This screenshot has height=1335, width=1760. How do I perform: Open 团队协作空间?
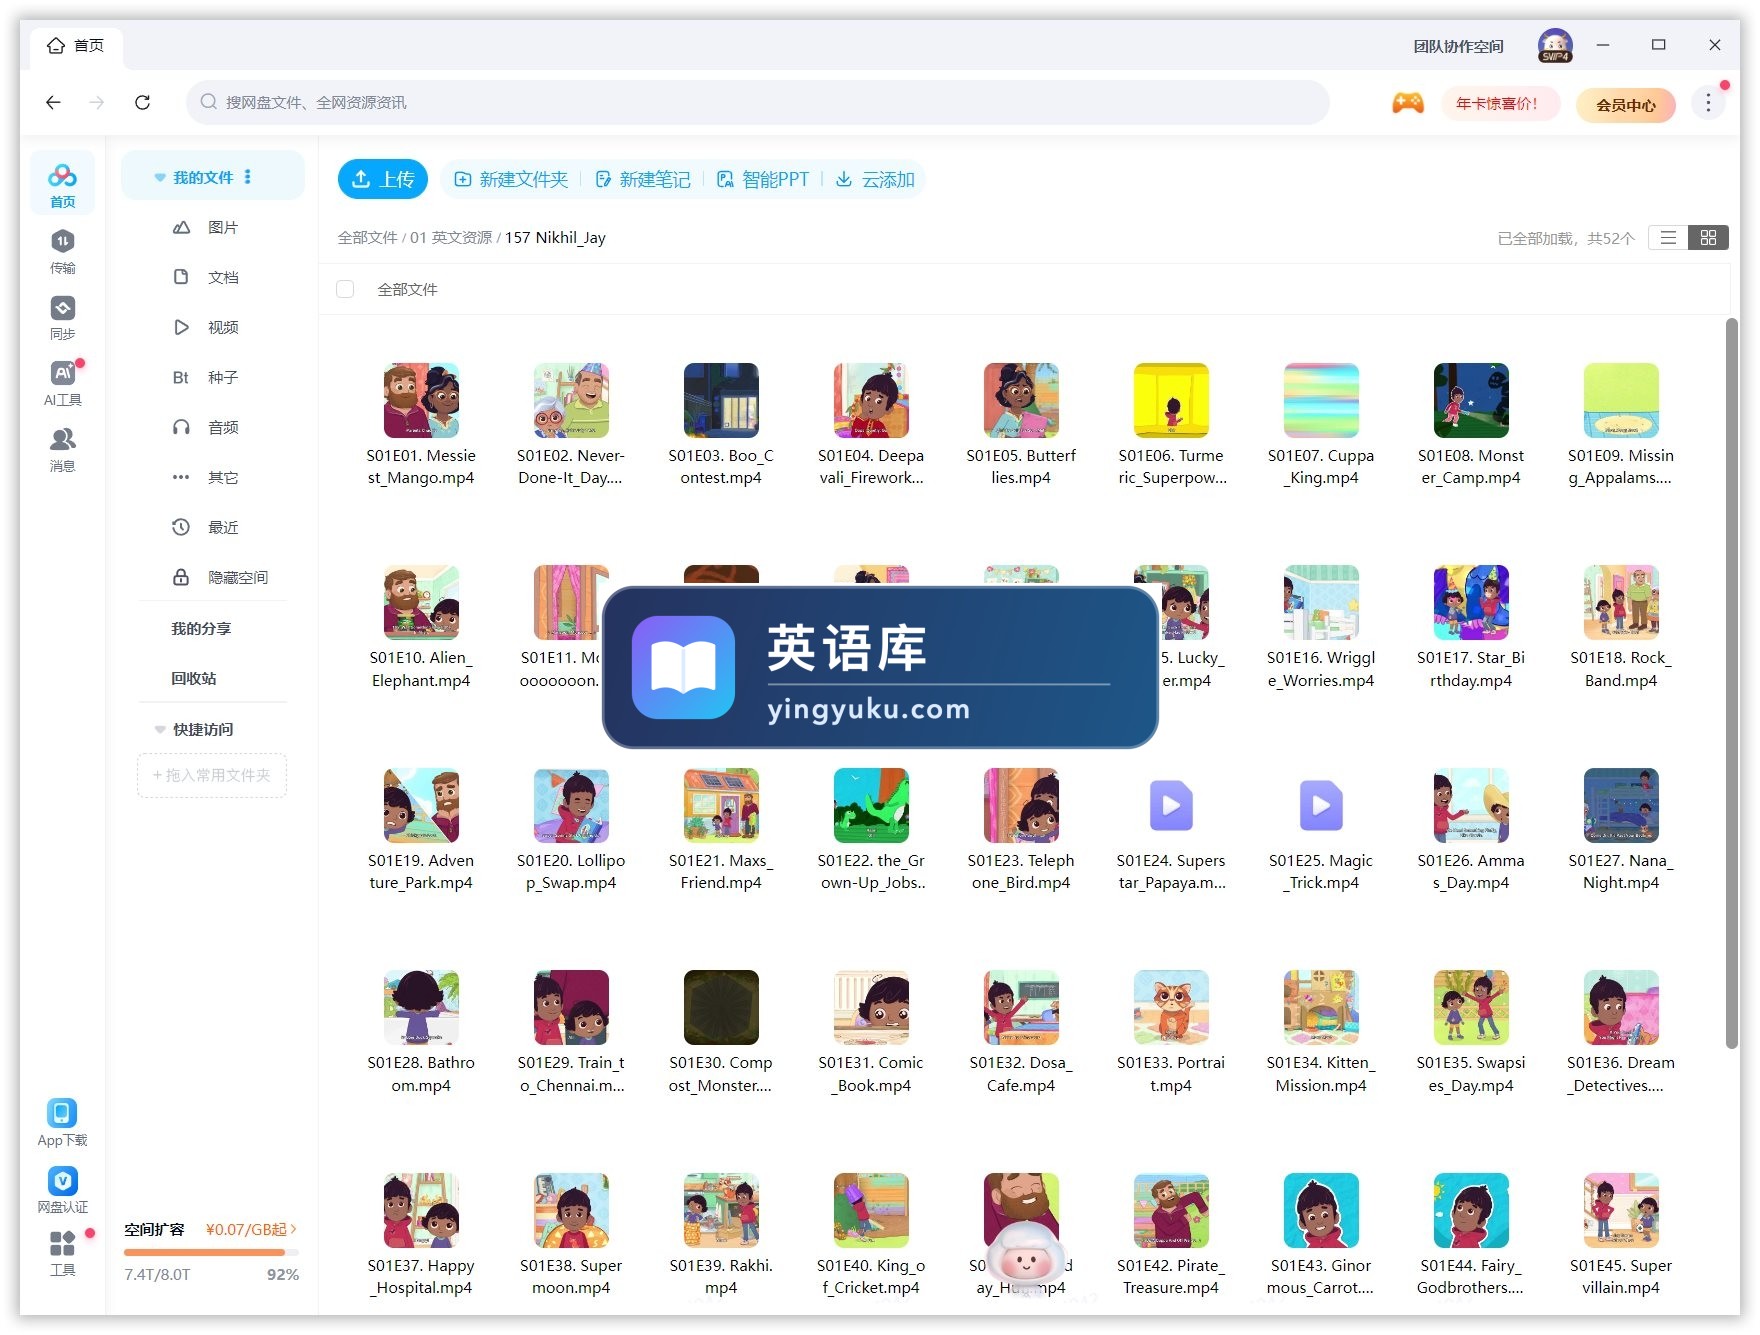coord(1458,46)
